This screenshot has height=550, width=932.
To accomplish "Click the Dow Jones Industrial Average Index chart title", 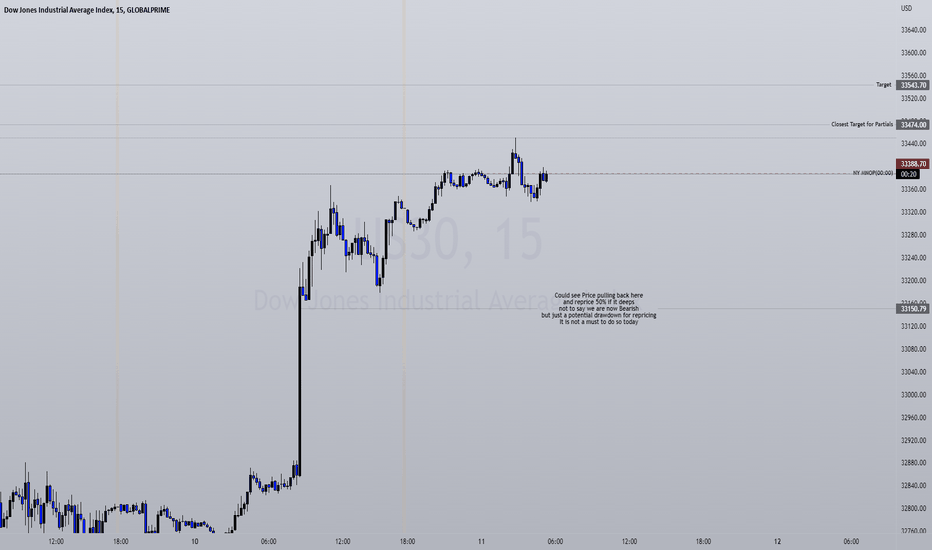I will pos(87,10).
